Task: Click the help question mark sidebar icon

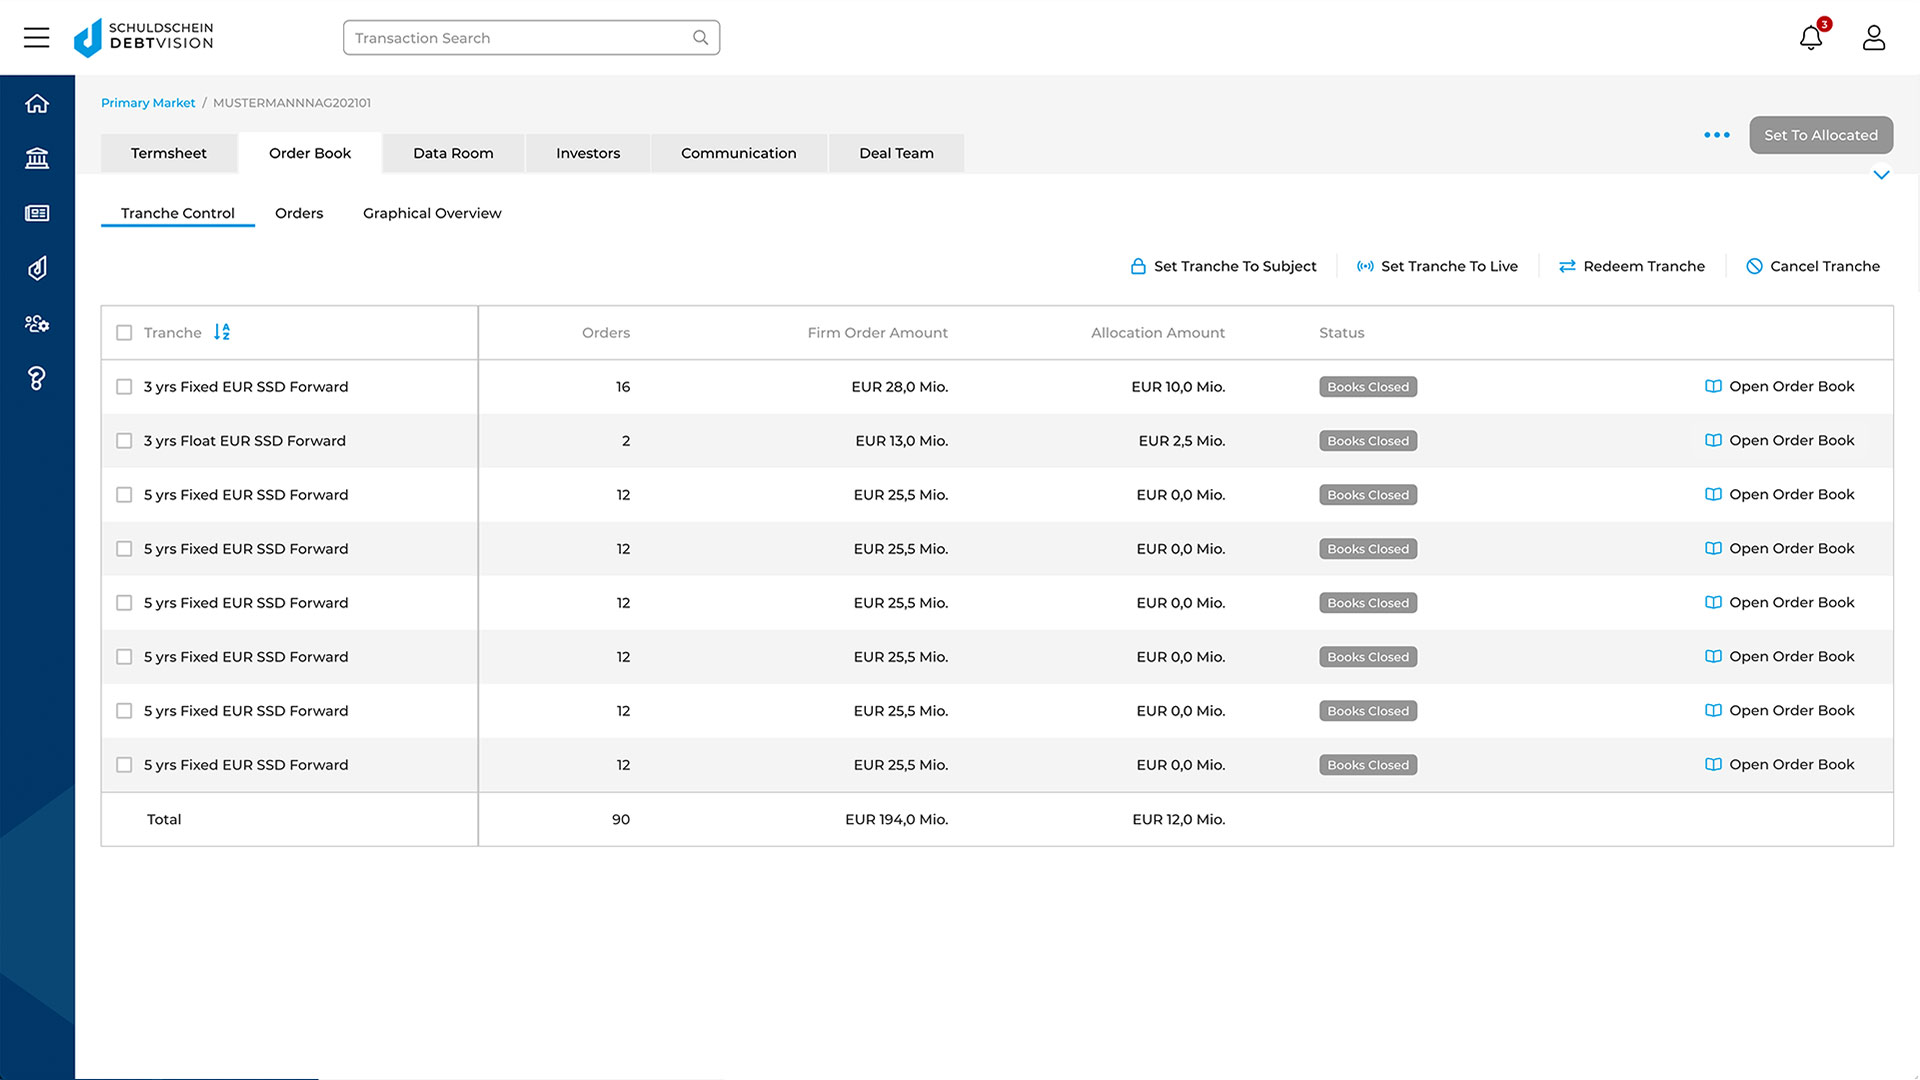Action: click(x=37, y=378)
